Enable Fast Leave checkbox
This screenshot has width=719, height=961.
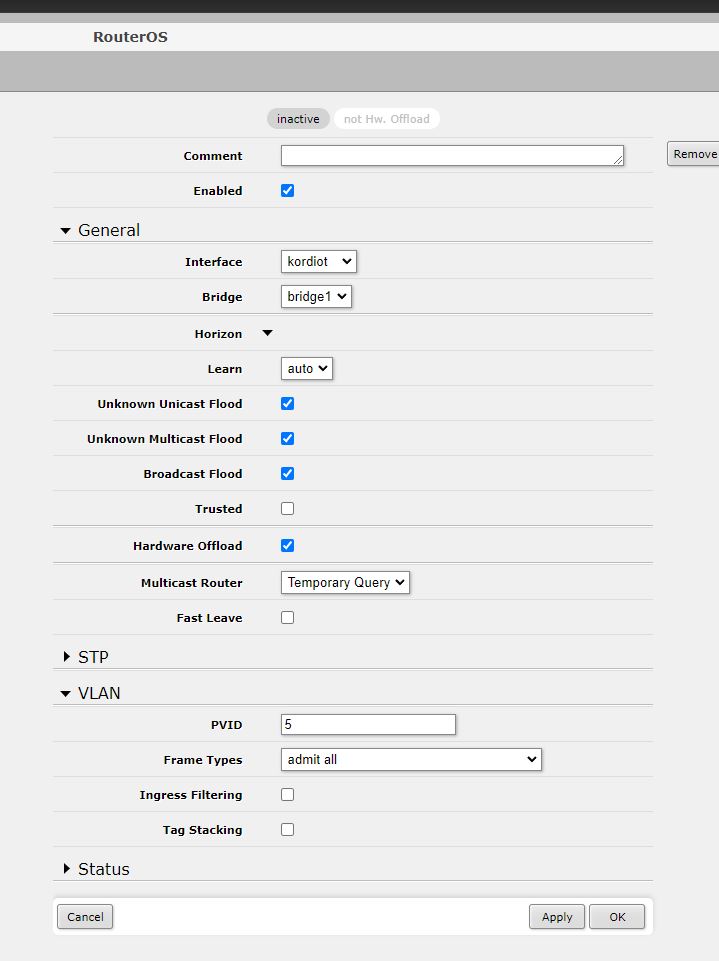pos(288,618)
